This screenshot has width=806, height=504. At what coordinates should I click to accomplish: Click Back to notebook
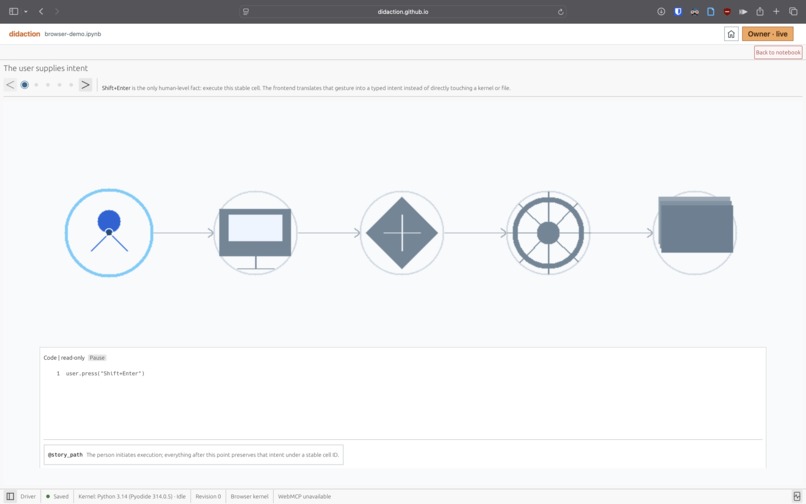pos(778,52)
